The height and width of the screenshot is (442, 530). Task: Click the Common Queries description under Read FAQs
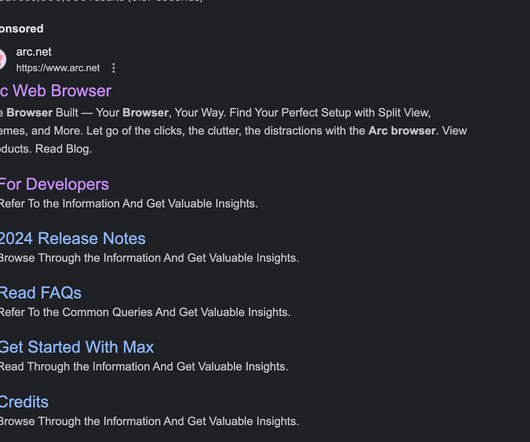pyautogui.click(x=145, y=312)
